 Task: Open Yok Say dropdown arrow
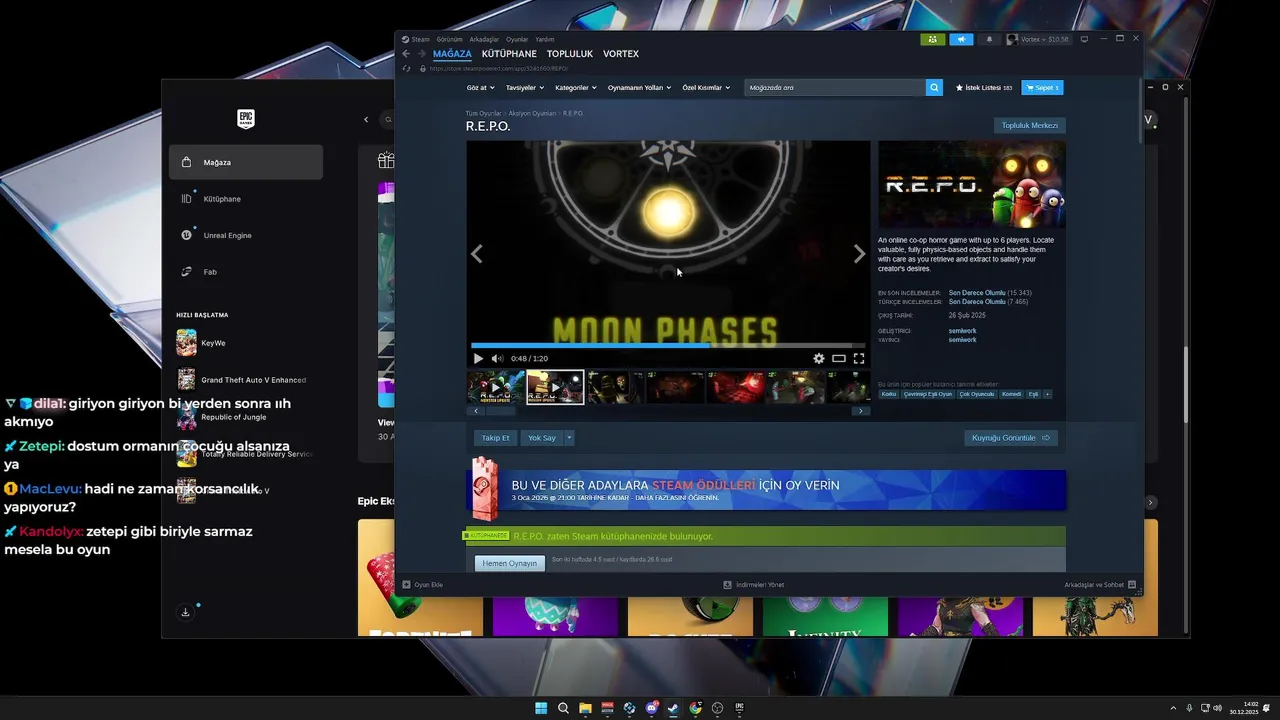coord(569,437)
